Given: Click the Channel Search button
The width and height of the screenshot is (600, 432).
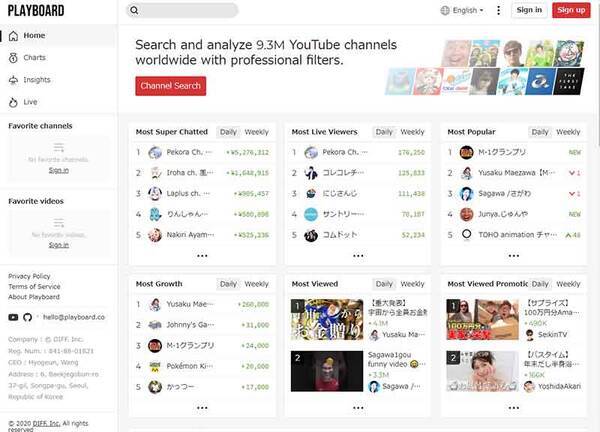Looking at the screenshot, I should pos(171,86).
